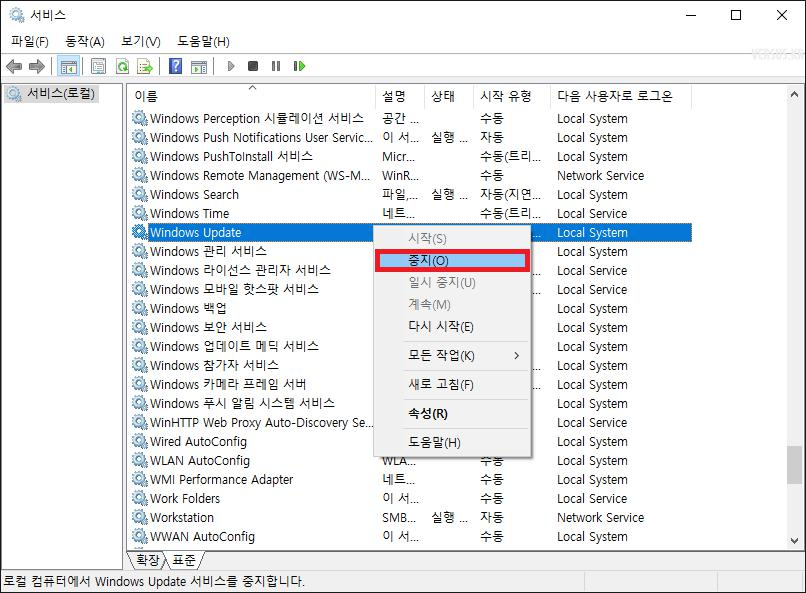
Task: Select Windows Perception 시뮬레이션 서비스 row
Action: 411,118
